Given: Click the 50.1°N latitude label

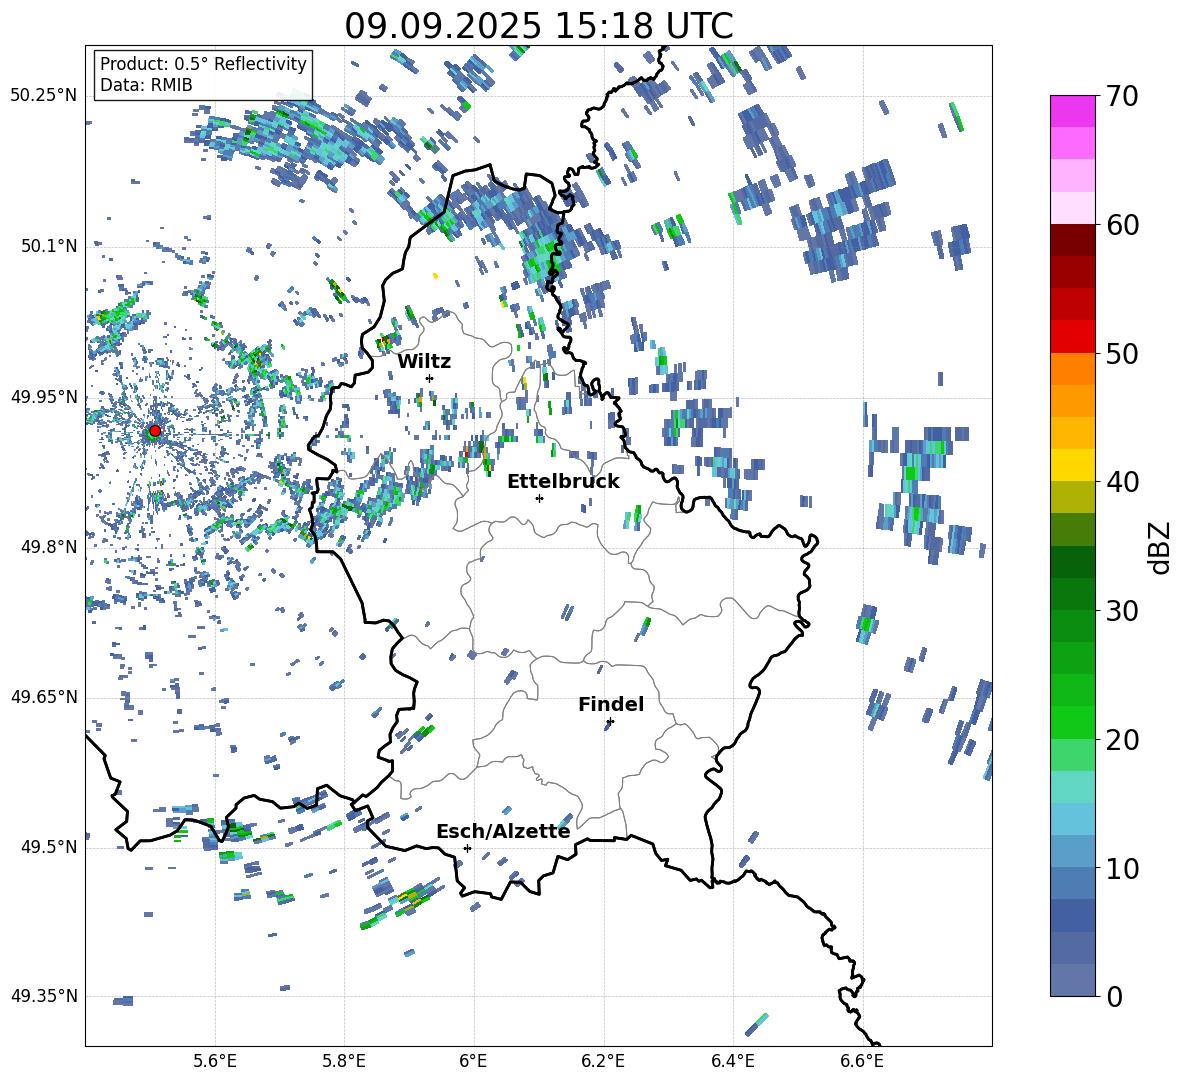Looking at the screenshot, I should pyautogui.click(x=48, y=246).
